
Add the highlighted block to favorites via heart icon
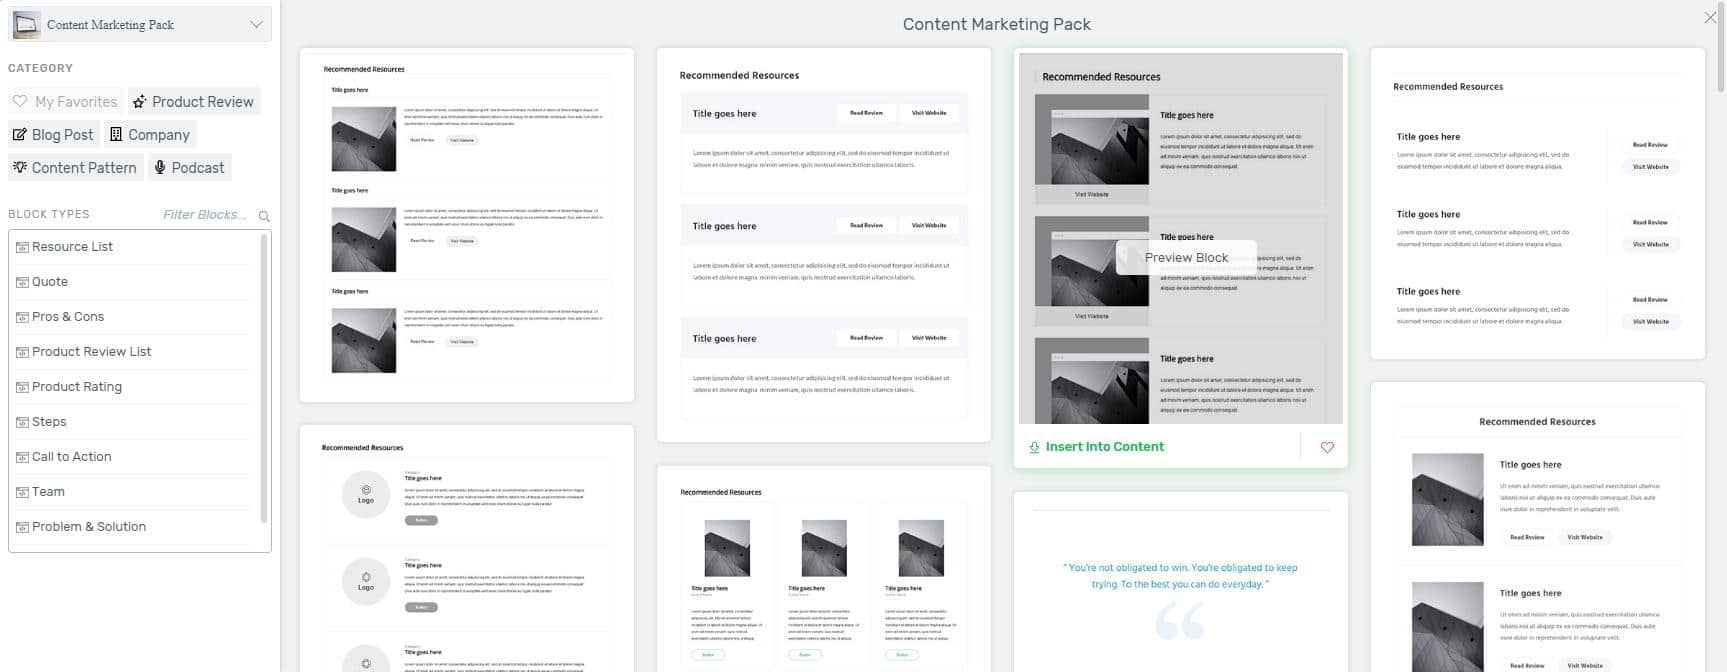tap(1327, 447)
